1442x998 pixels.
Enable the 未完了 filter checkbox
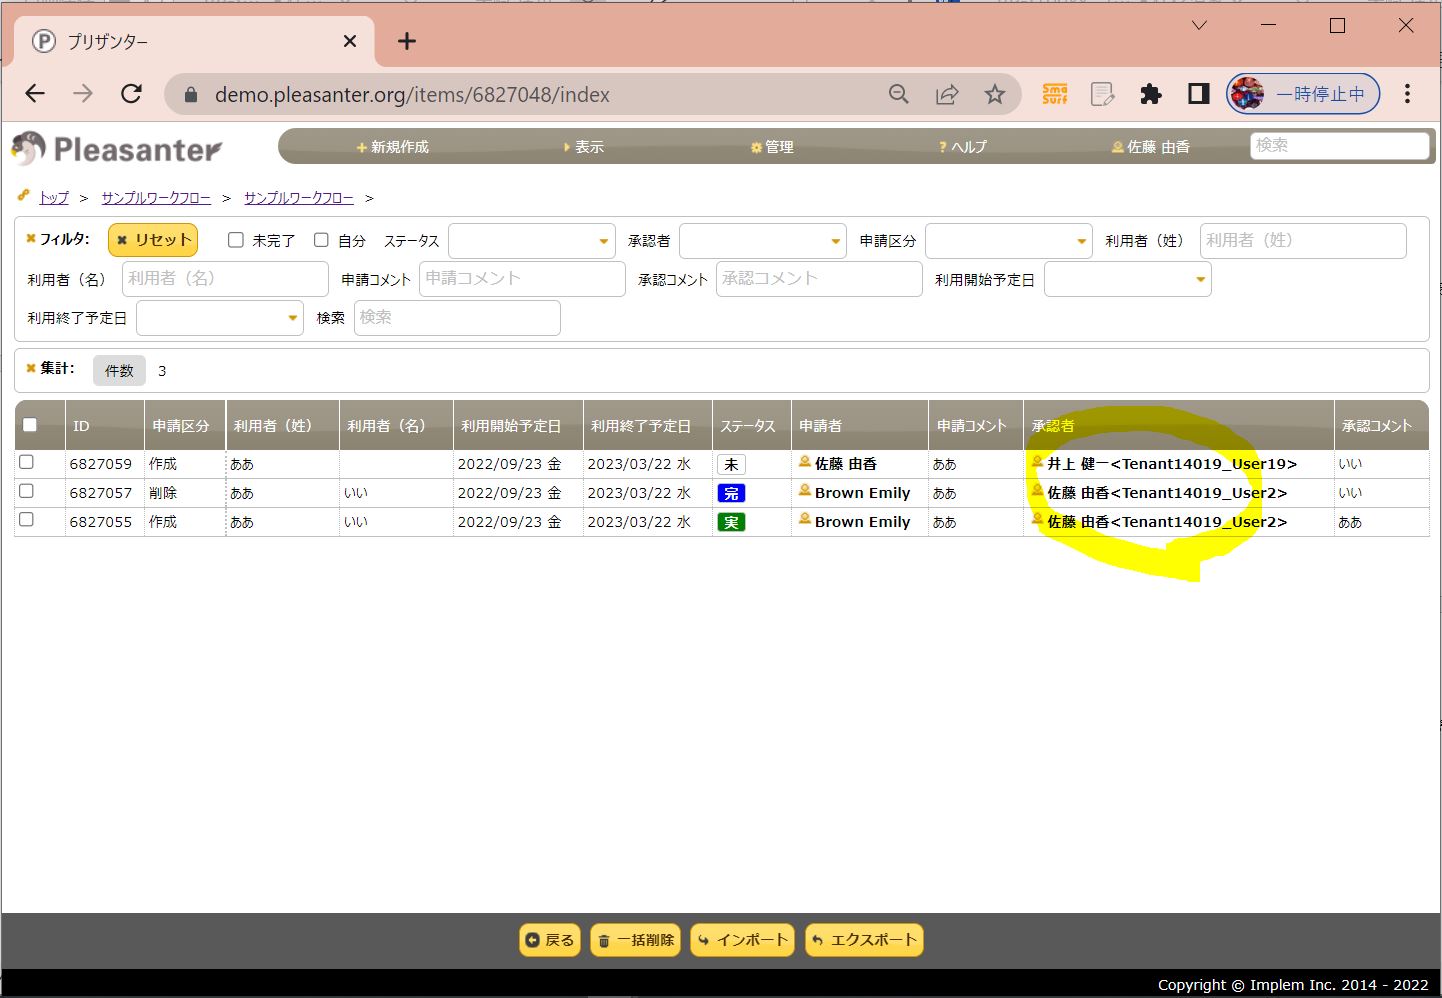pyautogui.click(x=236, y=240)
